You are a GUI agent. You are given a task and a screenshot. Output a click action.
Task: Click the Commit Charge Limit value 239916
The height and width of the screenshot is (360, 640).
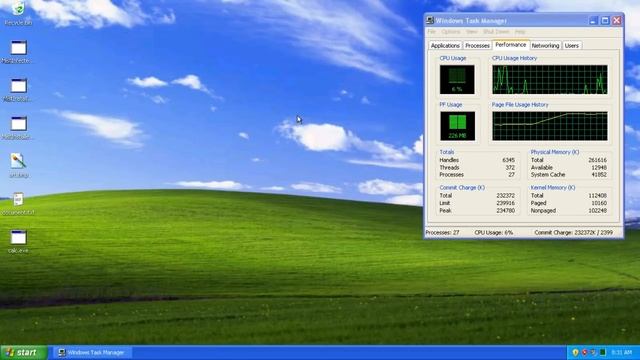tap(506, 203)
